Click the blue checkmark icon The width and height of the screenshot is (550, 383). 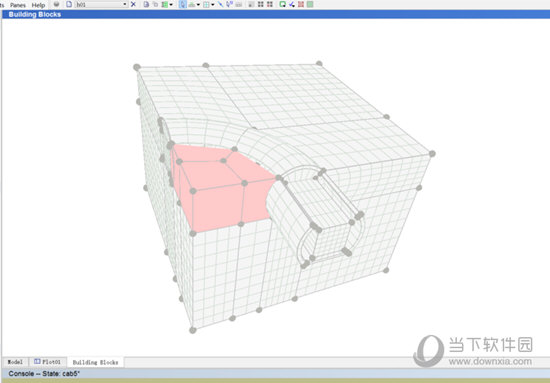(291, 4)
